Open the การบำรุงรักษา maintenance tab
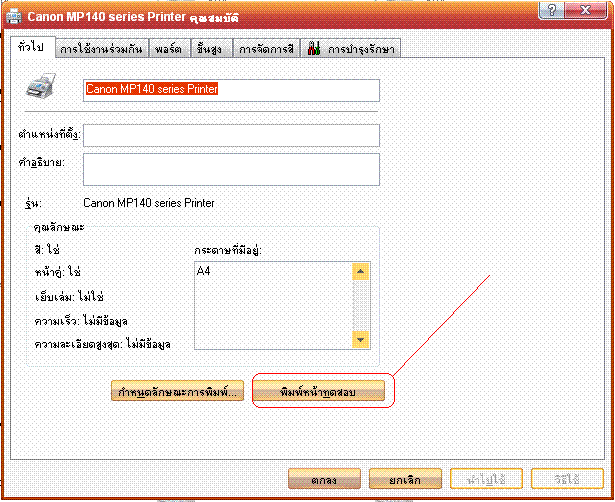The image size is (615, 502). tap(351, 49)
